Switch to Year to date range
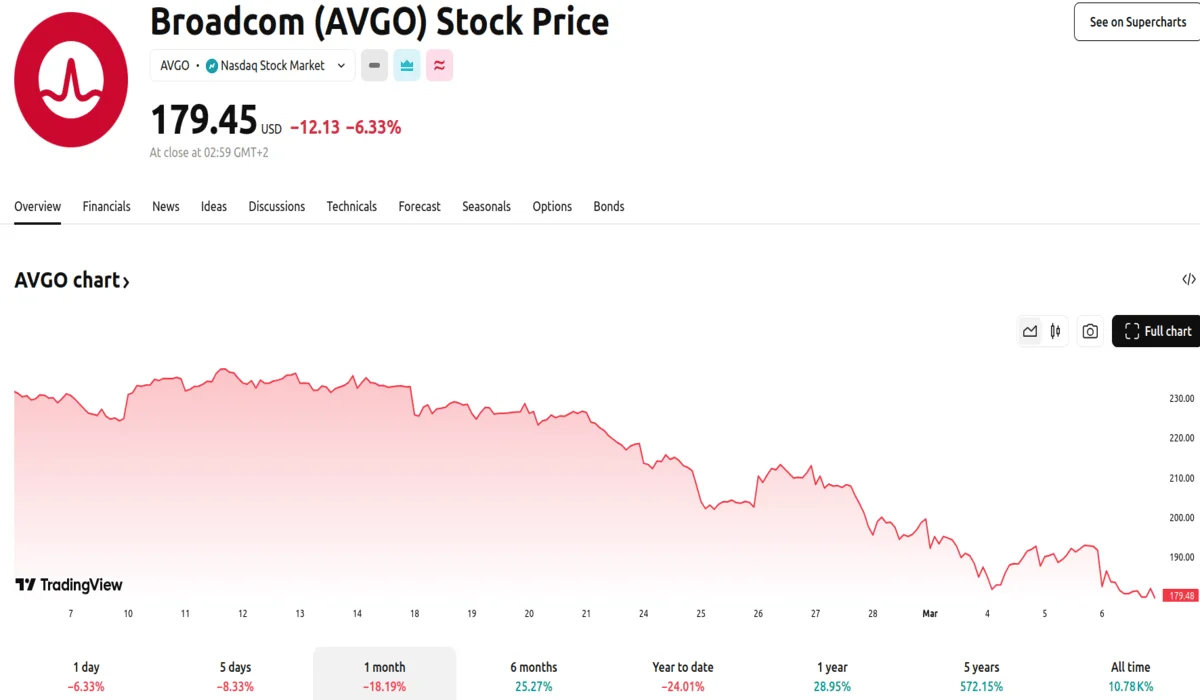 pos(682,672)
